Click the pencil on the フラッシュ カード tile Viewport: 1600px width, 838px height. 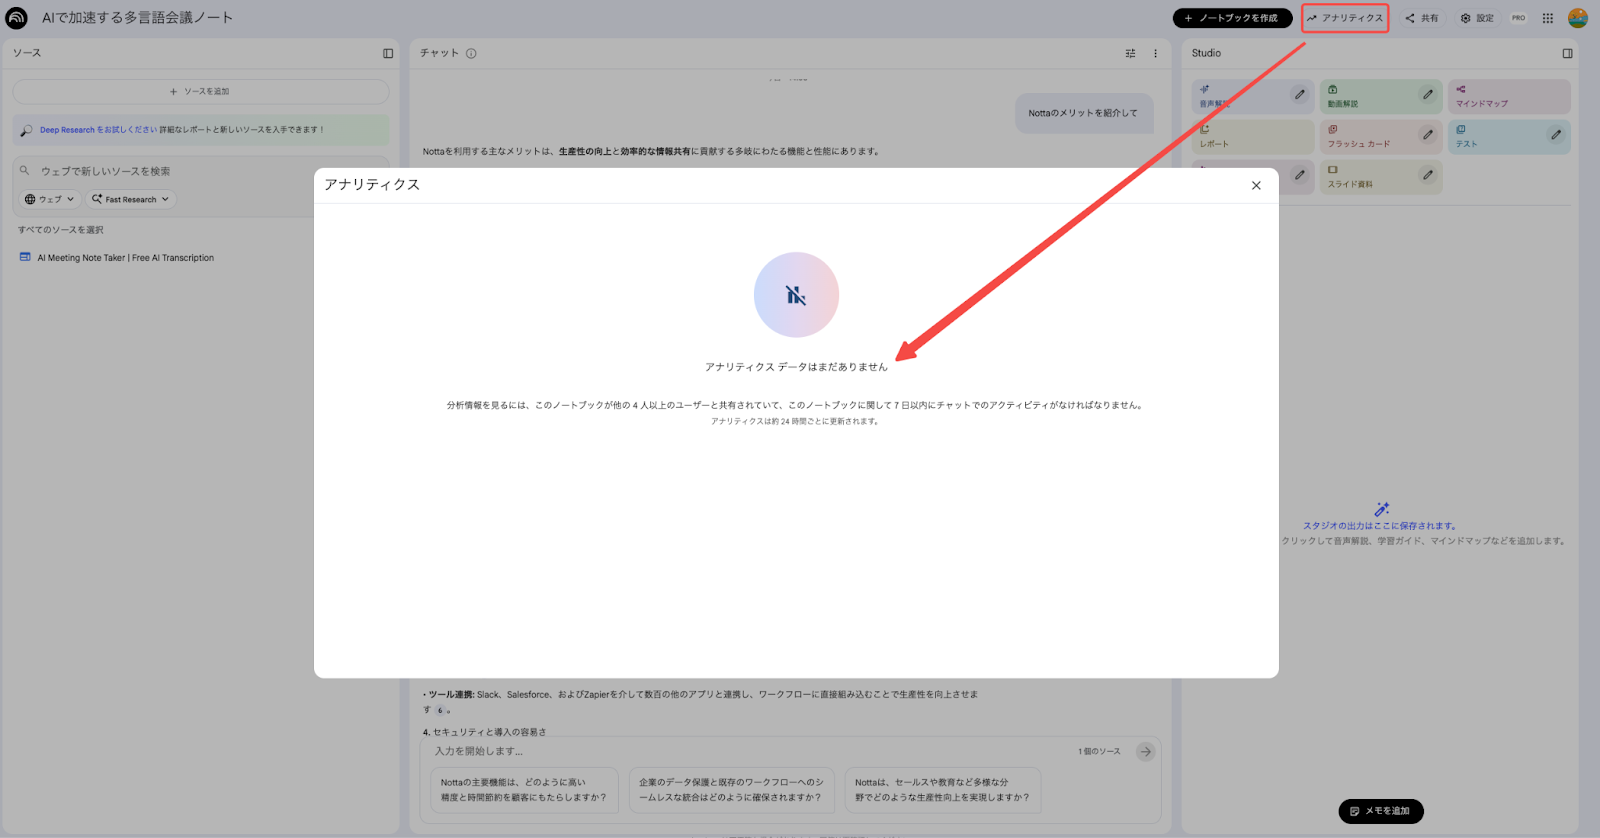[x=1427, y=135]
